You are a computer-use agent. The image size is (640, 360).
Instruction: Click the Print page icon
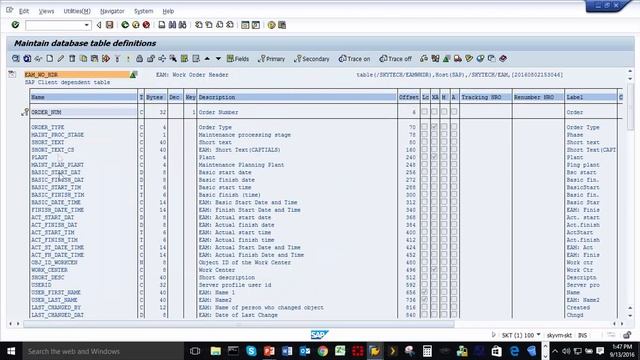(162, 25)
